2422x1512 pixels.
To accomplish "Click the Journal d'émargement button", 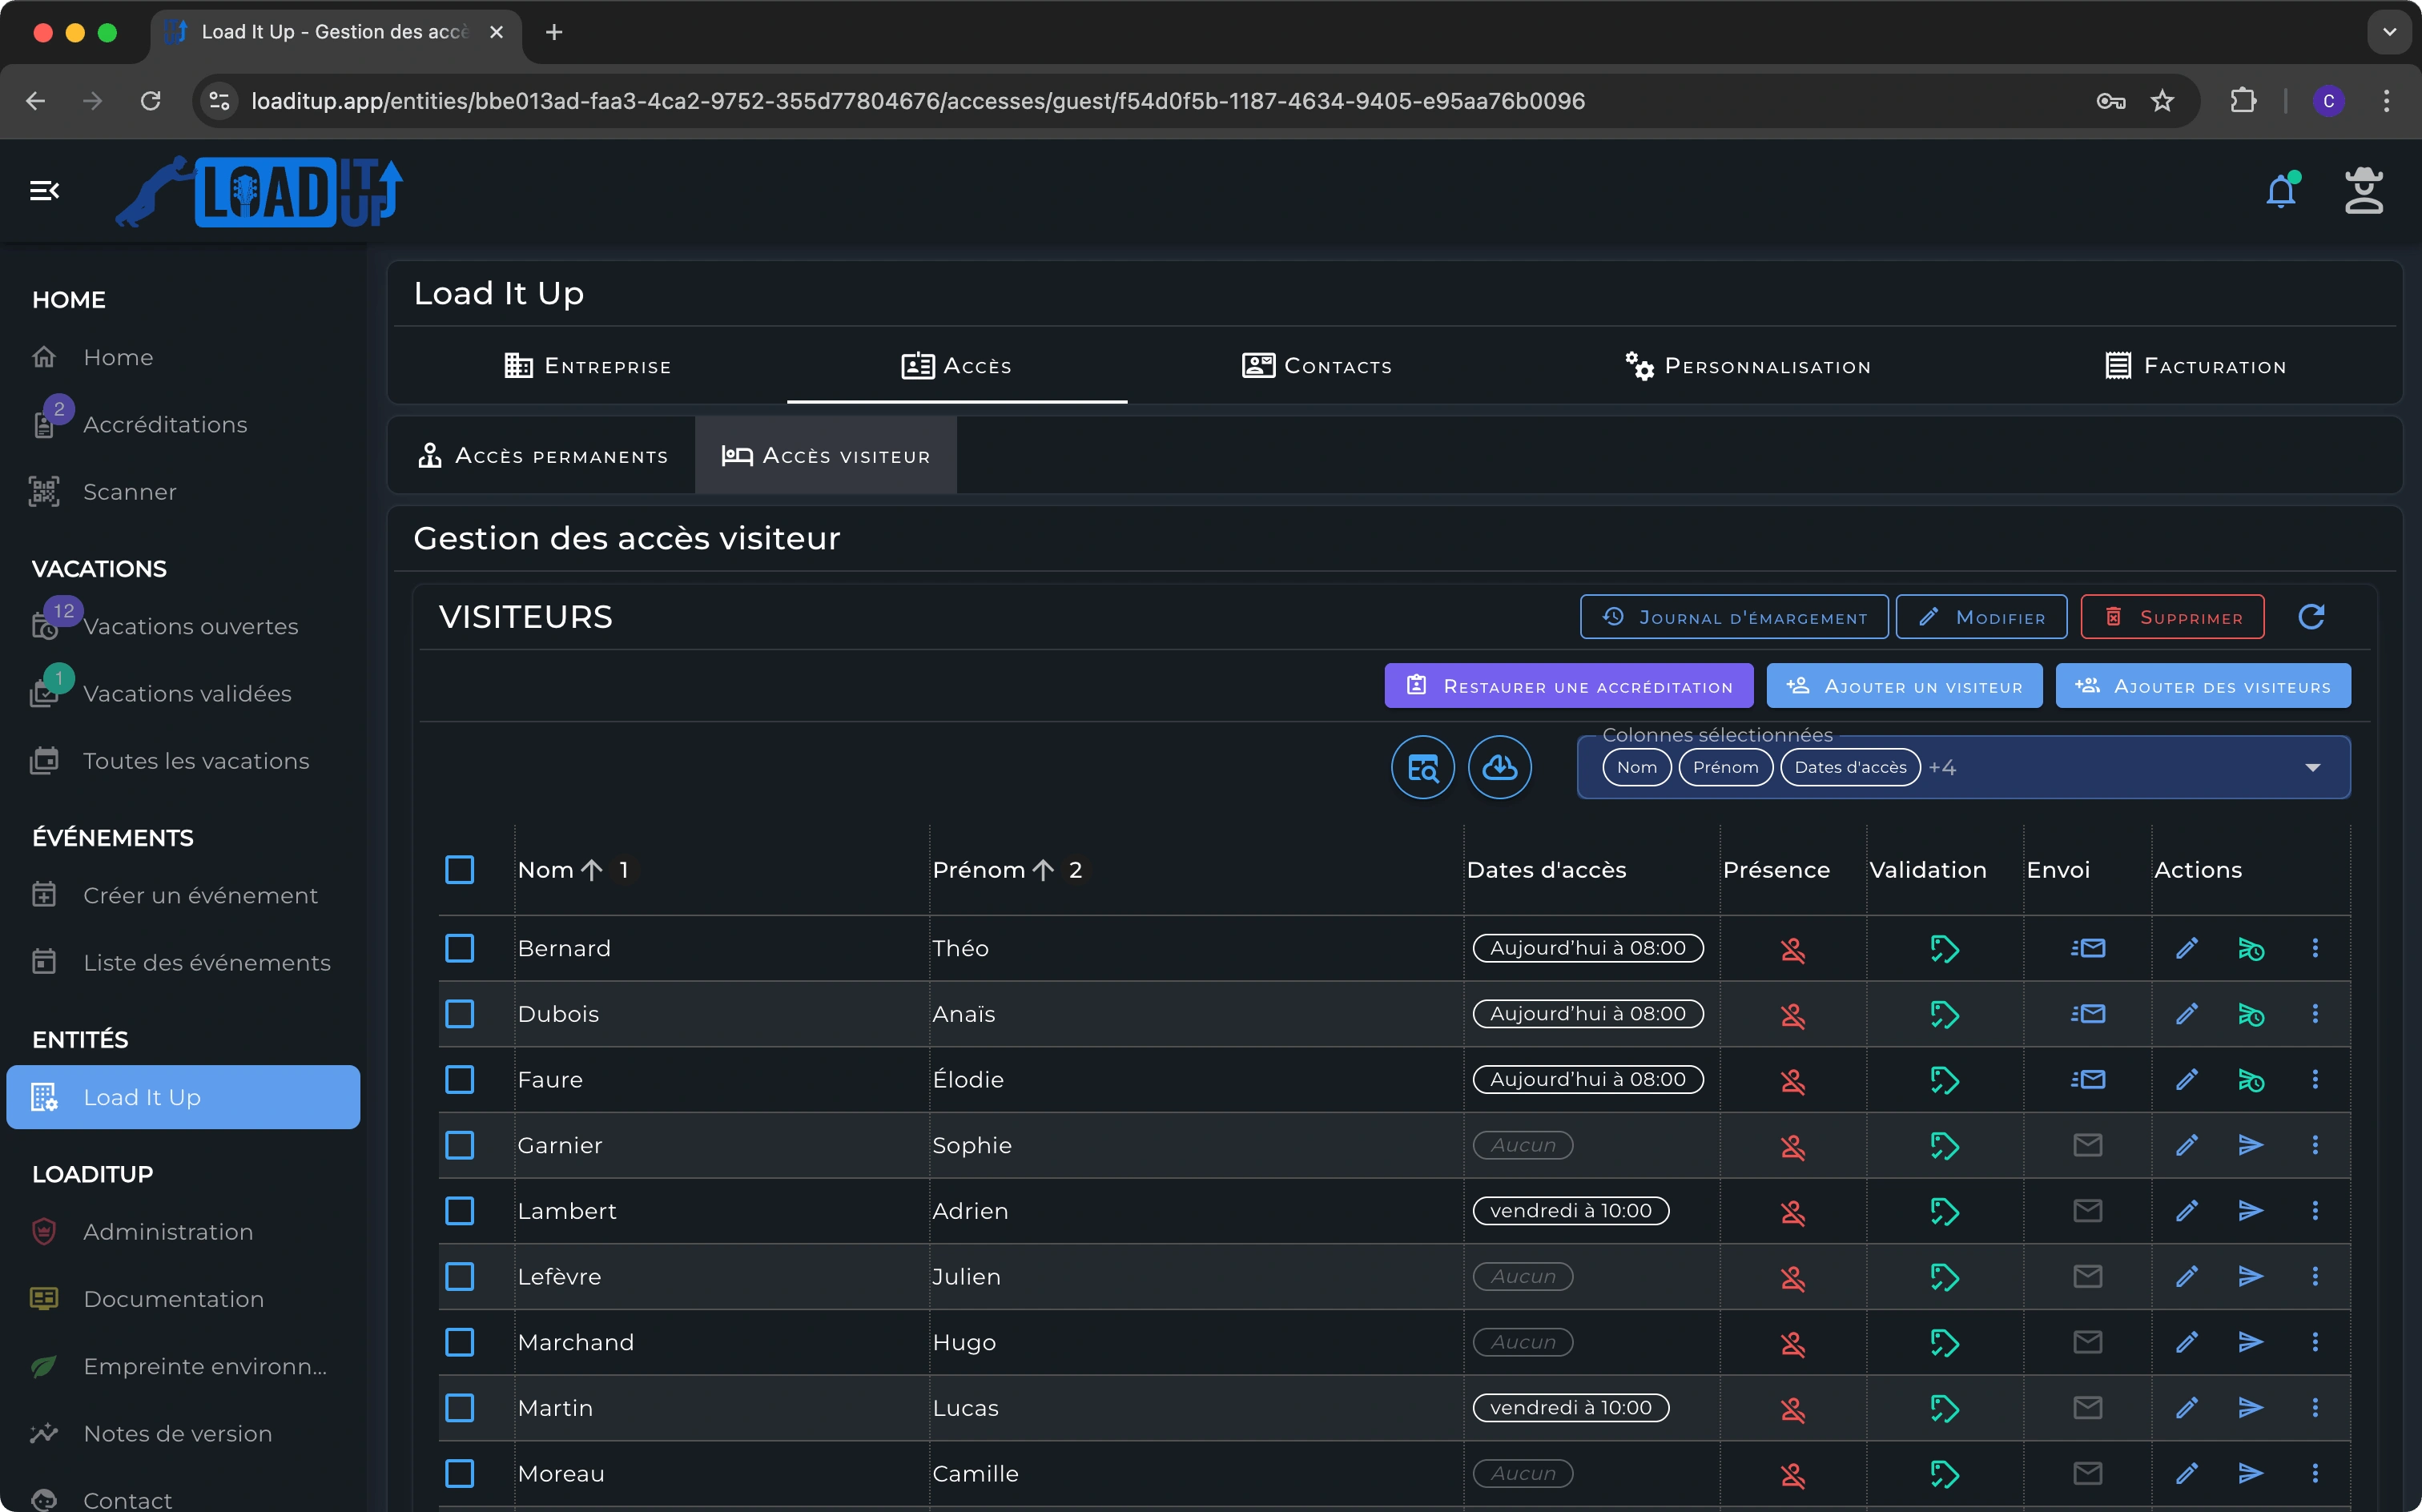I will [1734, 617].
